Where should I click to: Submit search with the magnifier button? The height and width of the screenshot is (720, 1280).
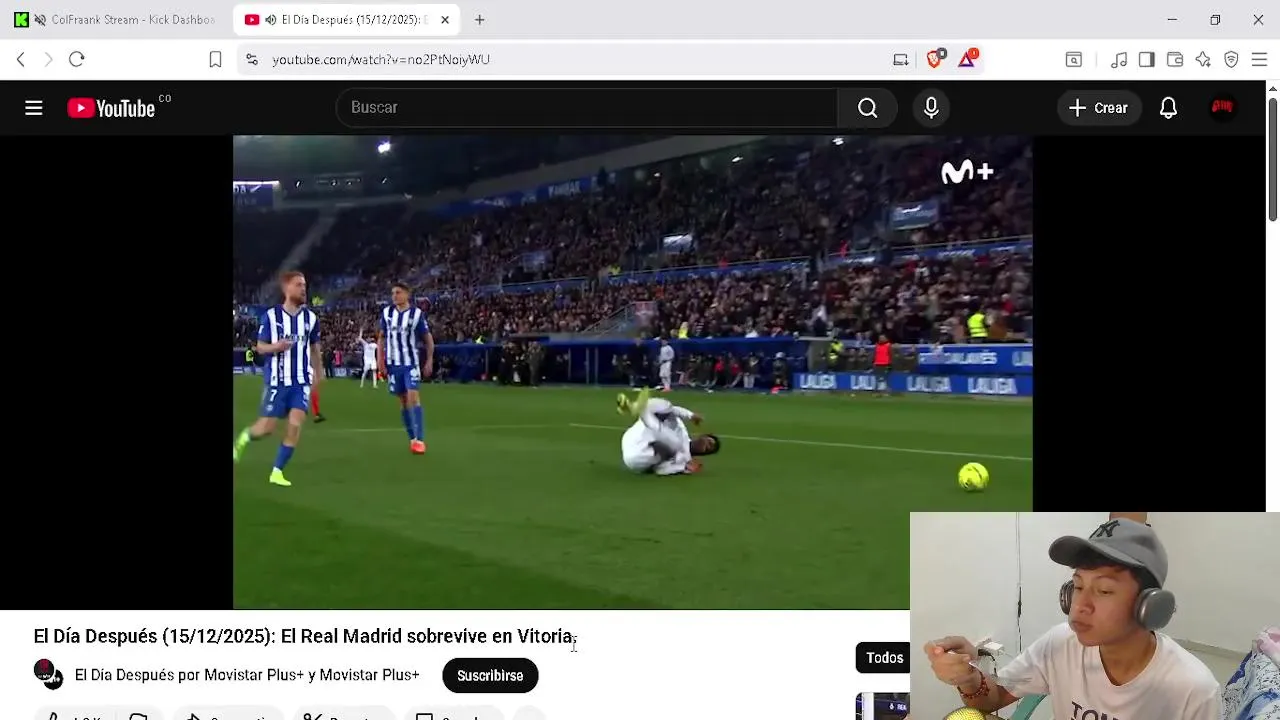click(x=867, y=107)
